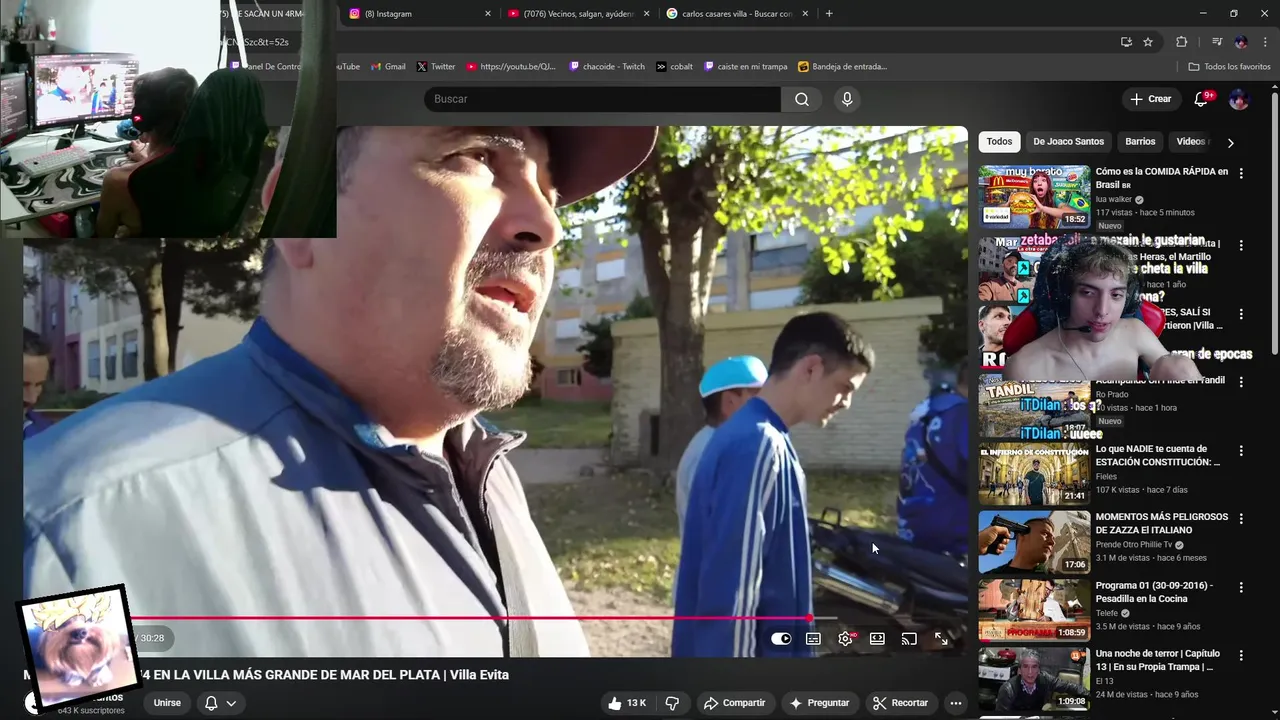
Task: Switch player to theater mode
Action: (x=877, y=638)
